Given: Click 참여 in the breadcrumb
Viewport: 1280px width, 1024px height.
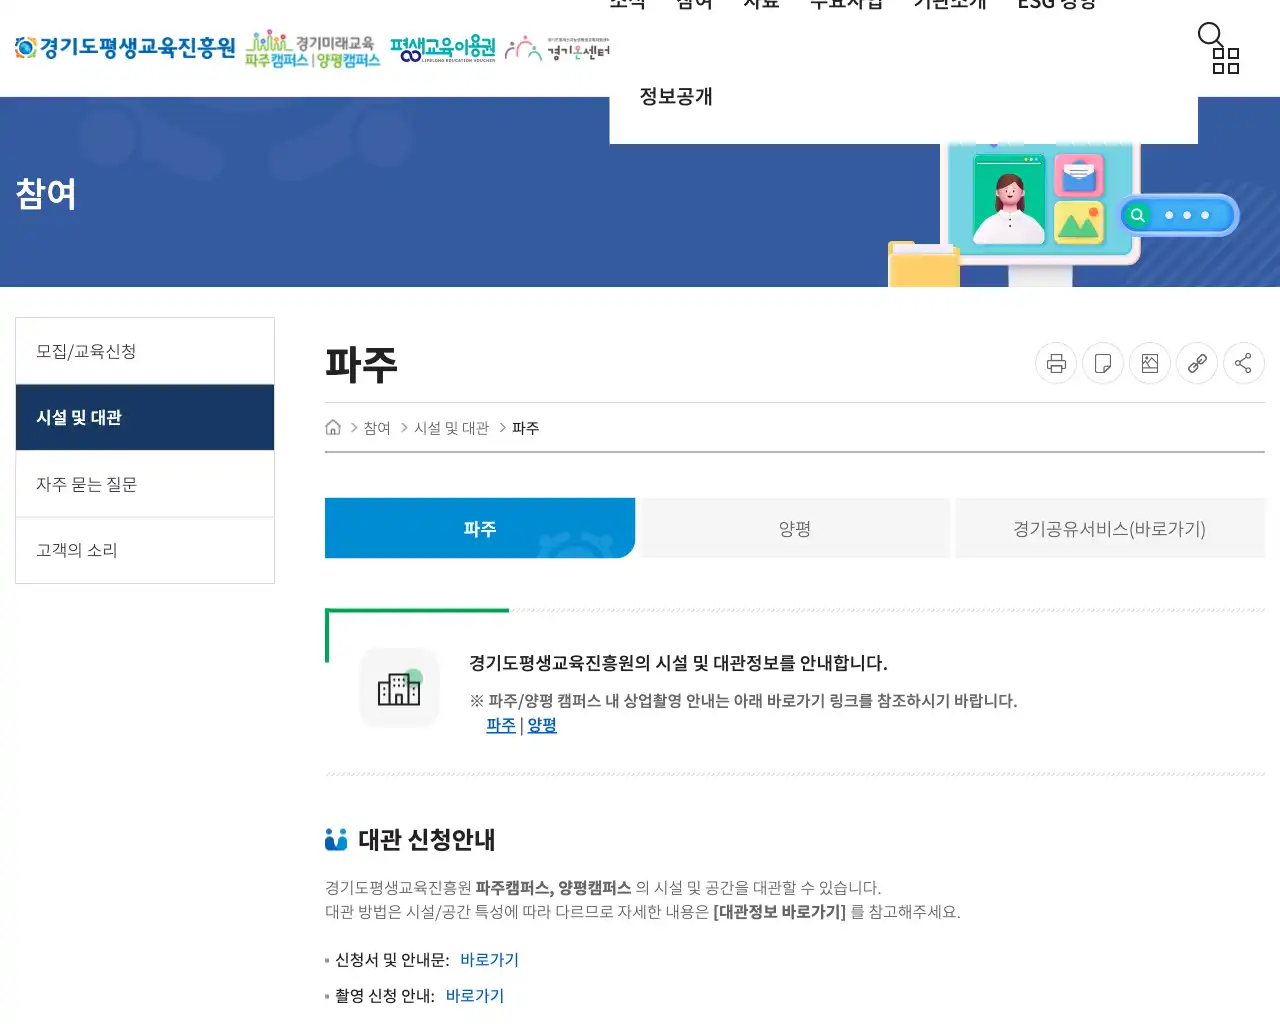Looking at the screenshot, I should point(377,428).
